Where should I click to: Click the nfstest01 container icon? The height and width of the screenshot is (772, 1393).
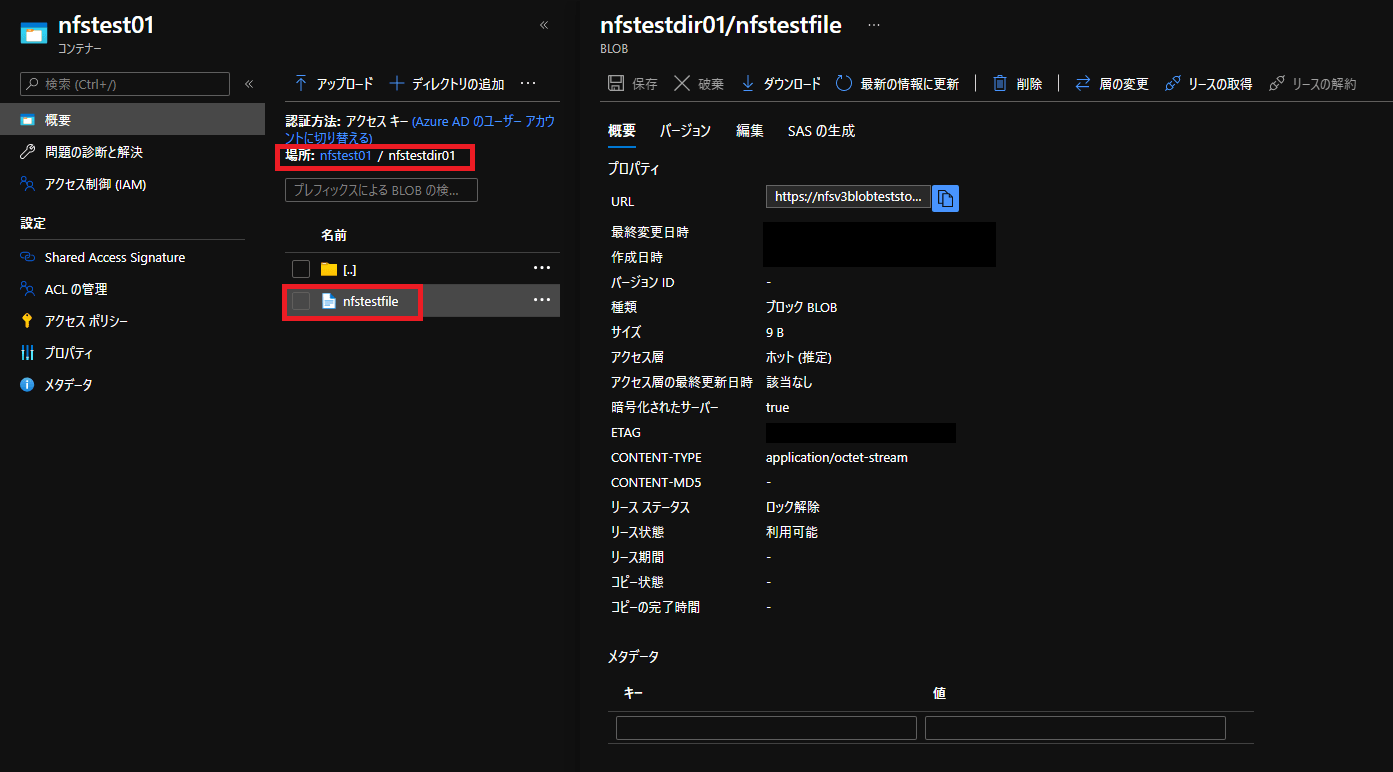33,33
